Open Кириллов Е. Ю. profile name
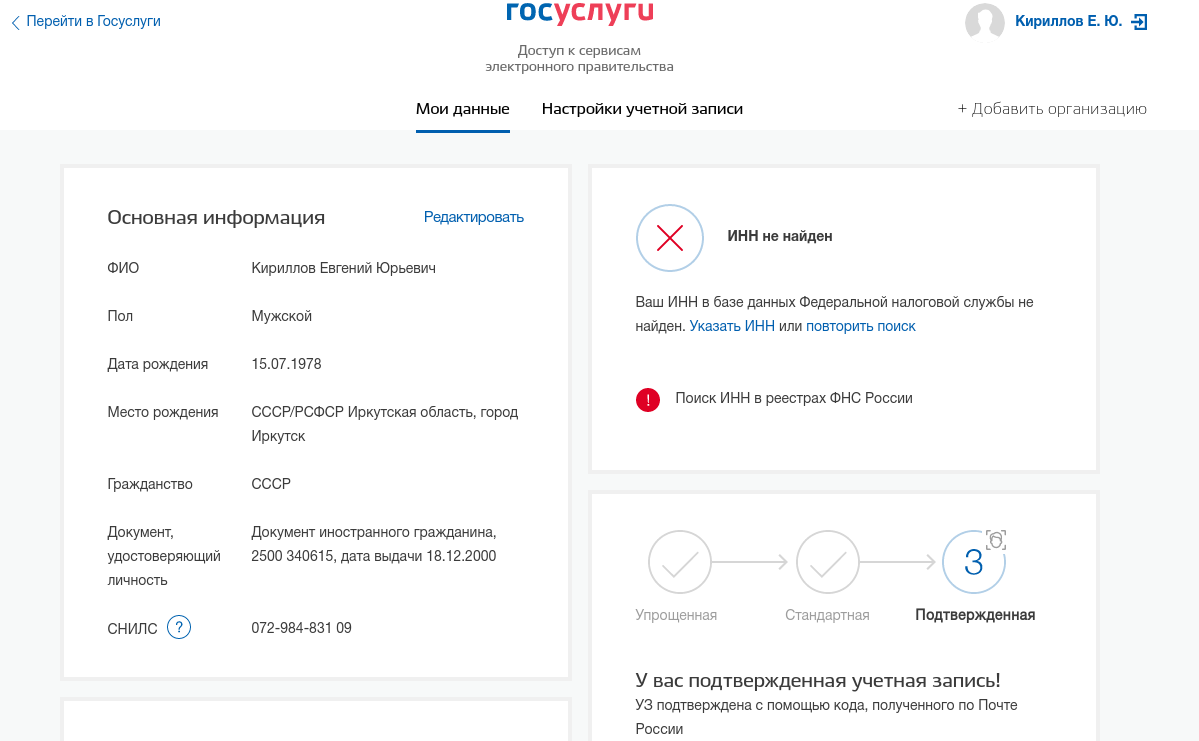Image resolution: width=1199 pixels, height=741 pixels. click(1068, 21)
